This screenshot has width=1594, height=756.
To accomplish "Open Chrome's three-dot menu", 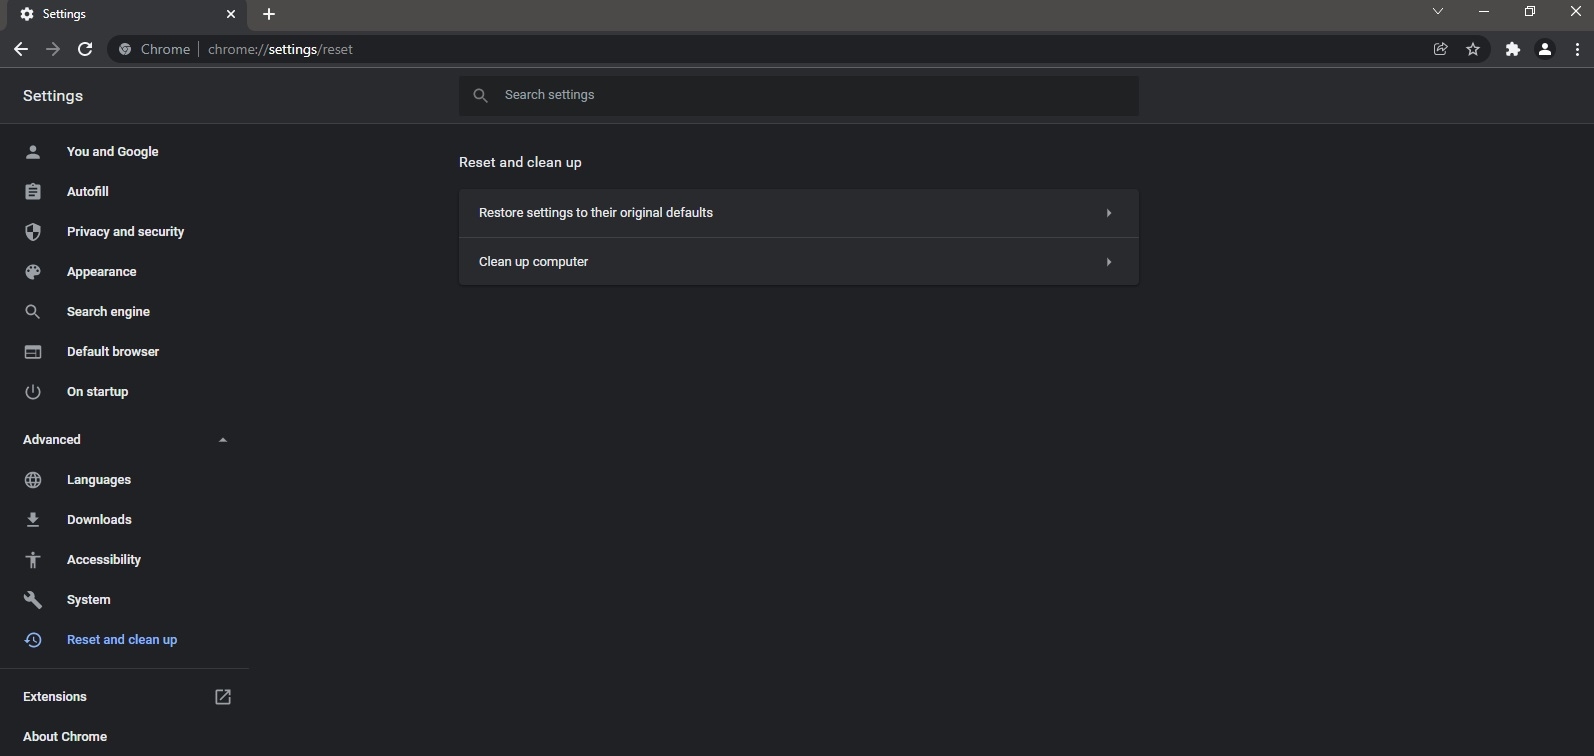I will (1577, 49).
